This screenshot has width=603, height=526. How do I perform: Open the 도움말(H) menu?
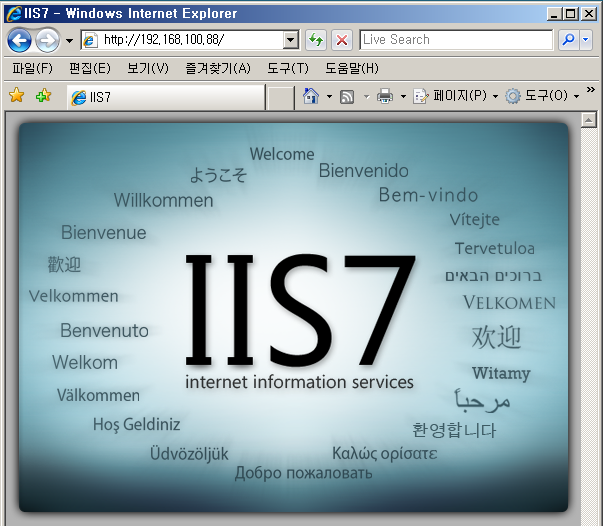[352, 68]
